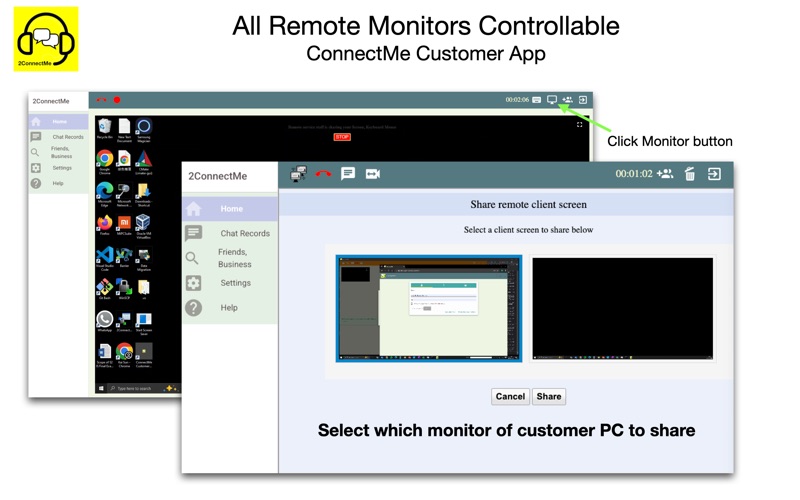Open Friends, Business in the back window sidebar

58,152
